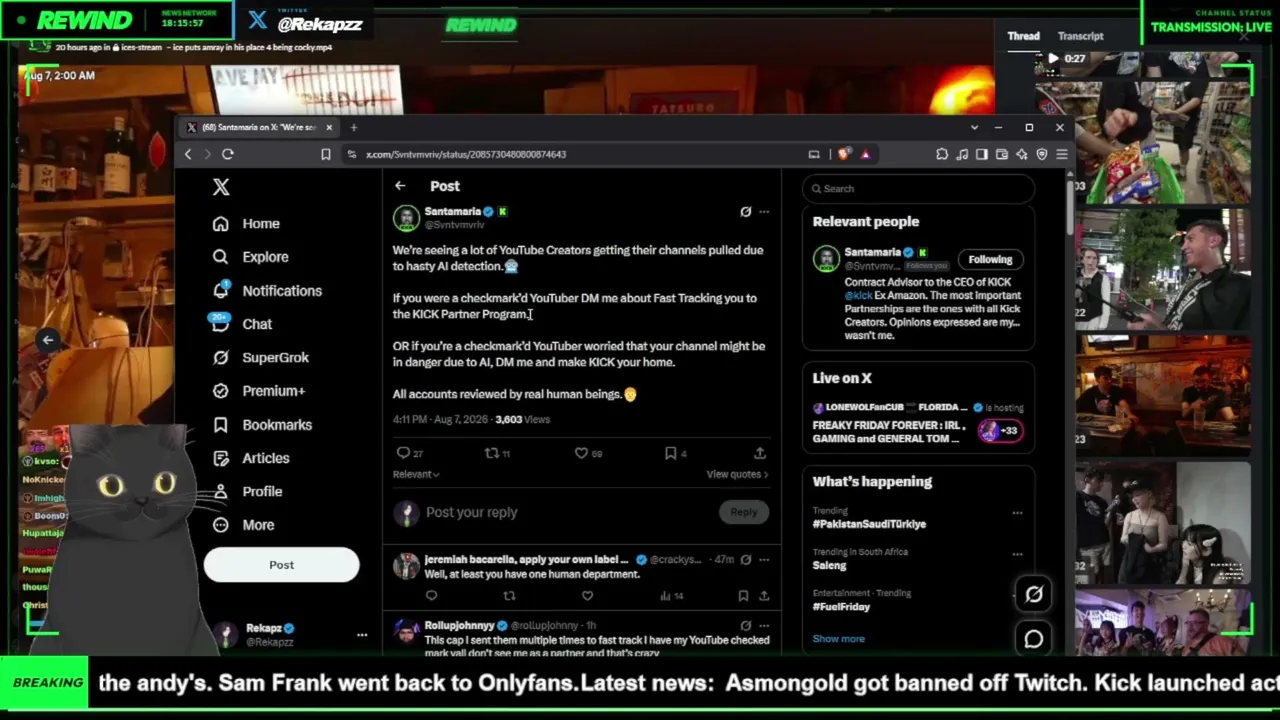Open the three-dot menu on Santamaria's post
The width and height of the screenshot is (1280, 720).
tap(764, 212)
